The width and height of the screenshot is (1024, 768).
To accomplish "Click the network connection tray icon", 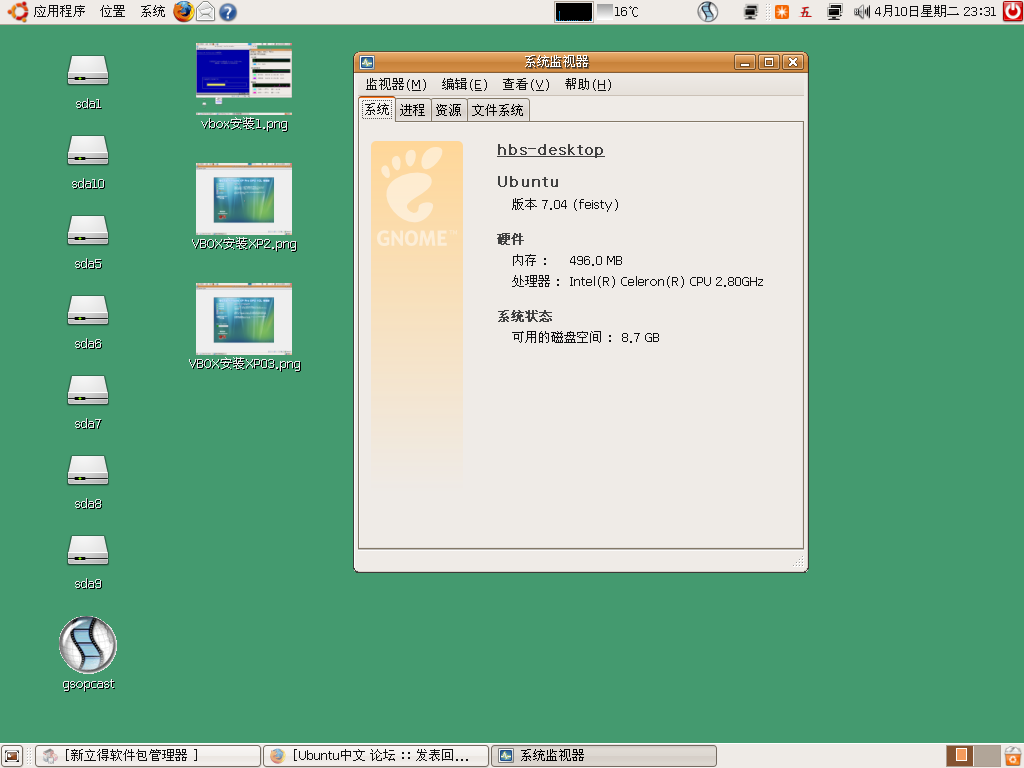I will (x=835, y=12).
